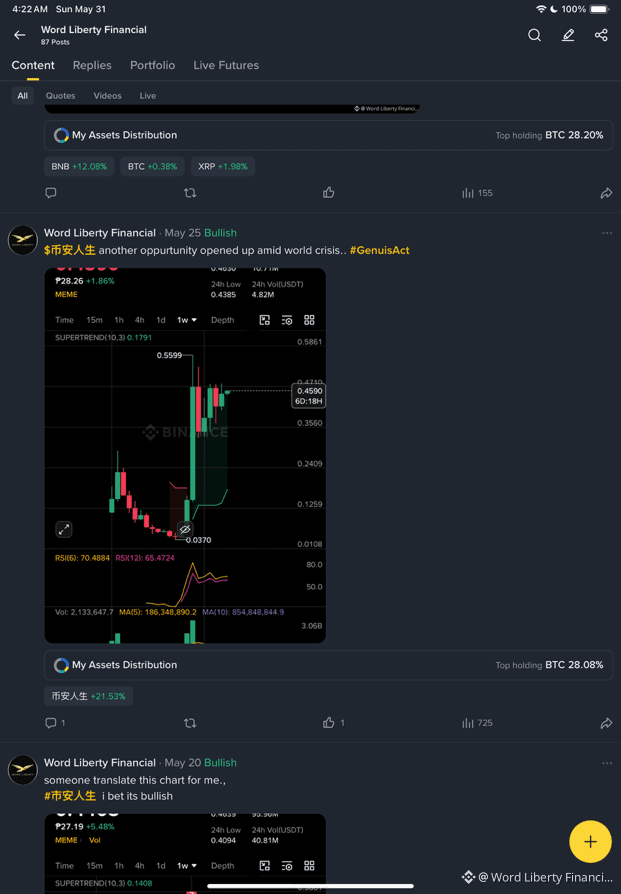Tap the Wi-Fi status icon
621x894 pixels.
[x=541, y=9]
